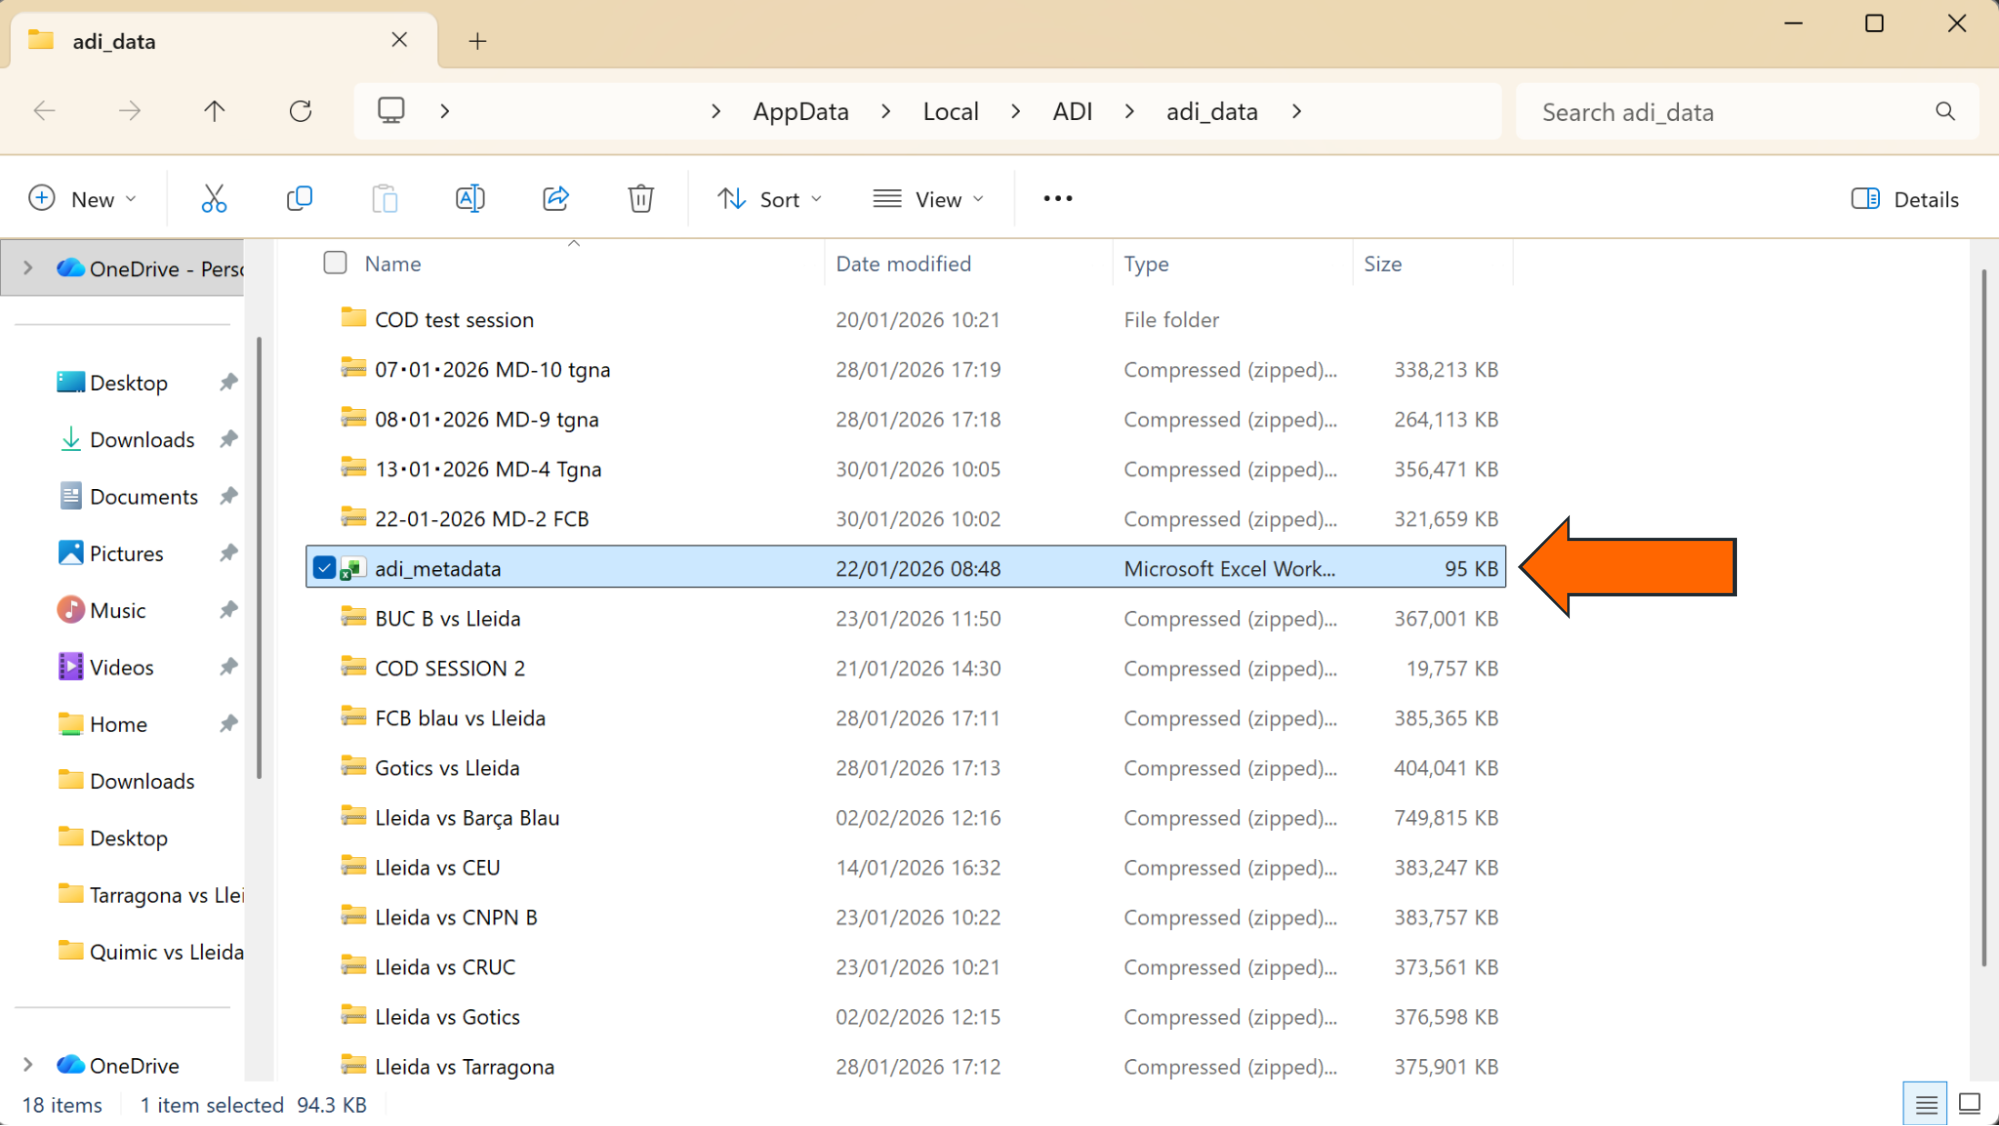Refresh the adi_data folder view
This screenshot has width=1999, height=1126.
click(x=300, y=111)
